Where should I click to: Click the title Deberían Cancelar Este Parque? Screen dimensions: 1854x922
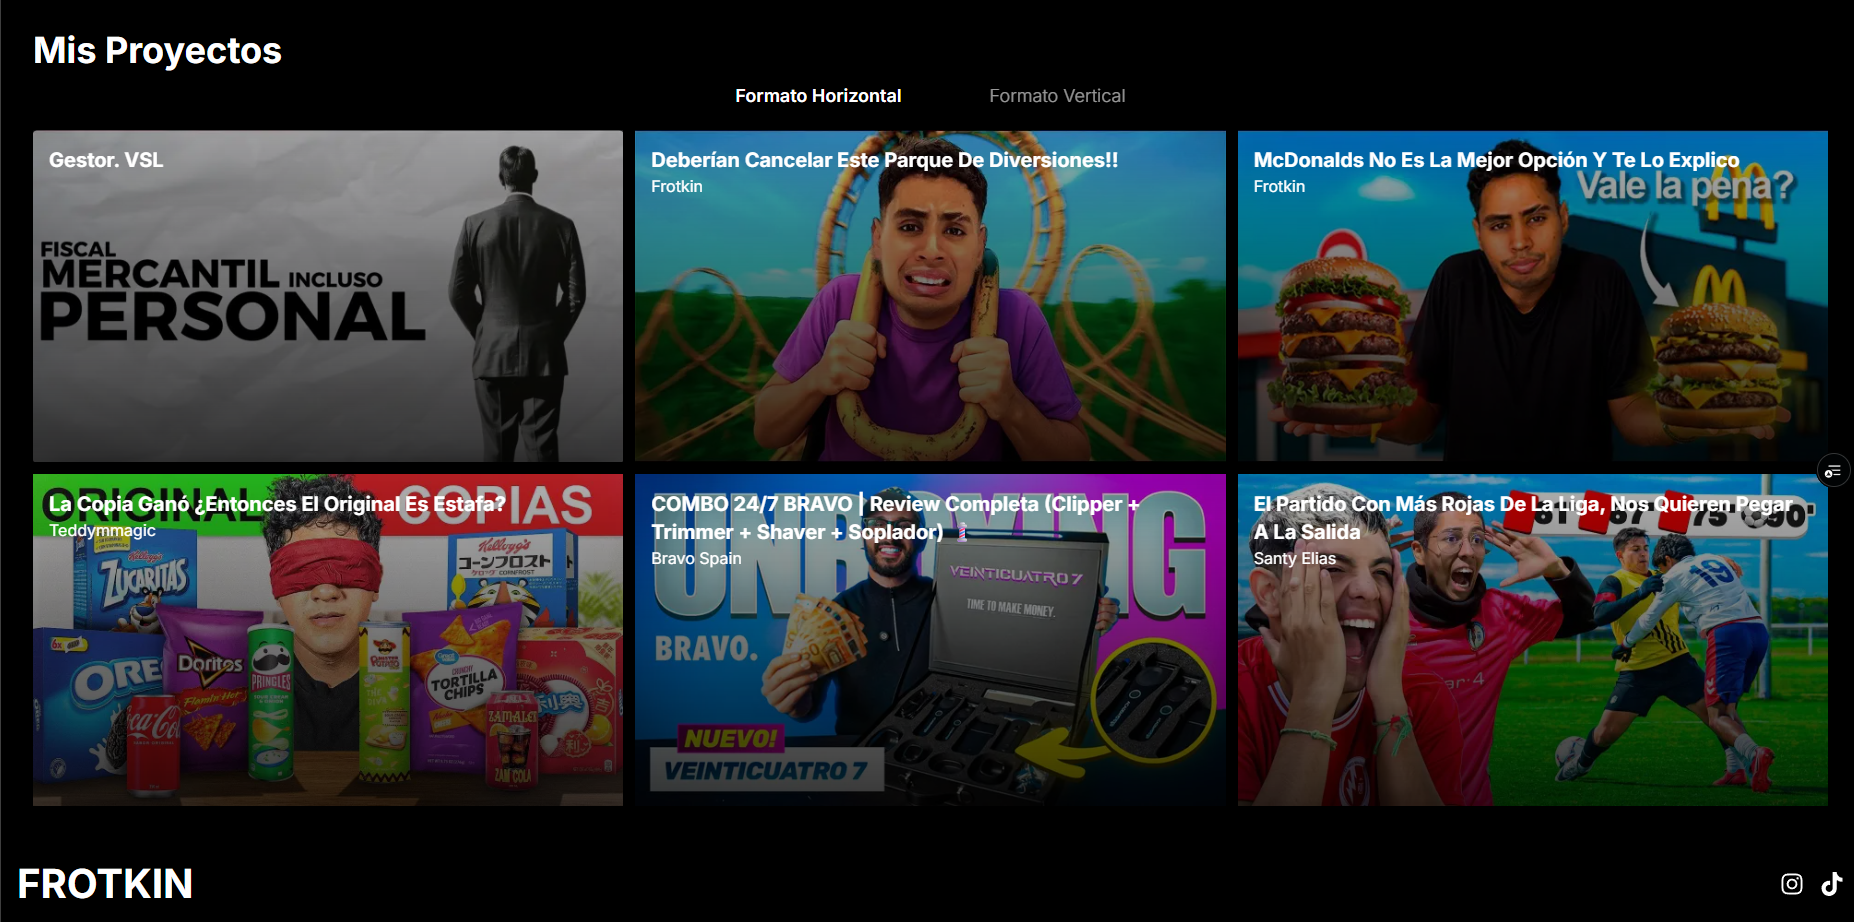[x=885, y=160]
